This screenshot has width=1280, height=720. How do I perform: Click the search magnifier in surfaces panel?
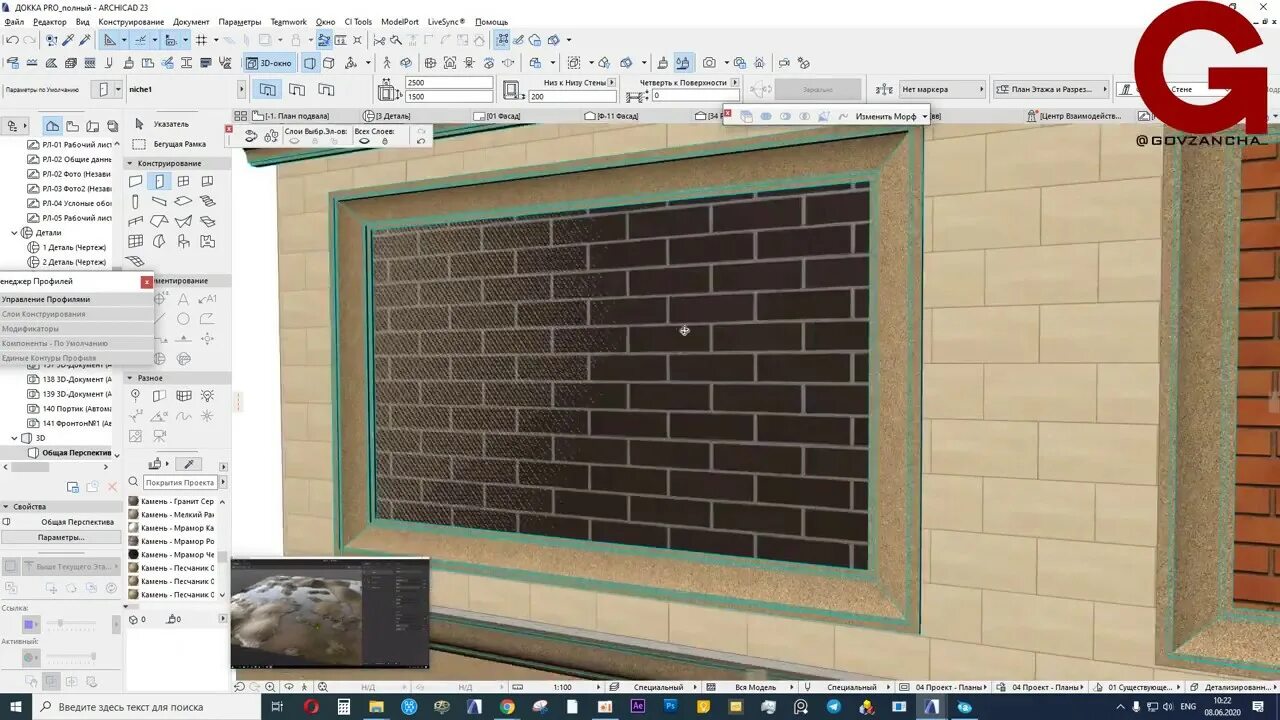point(134,482)
